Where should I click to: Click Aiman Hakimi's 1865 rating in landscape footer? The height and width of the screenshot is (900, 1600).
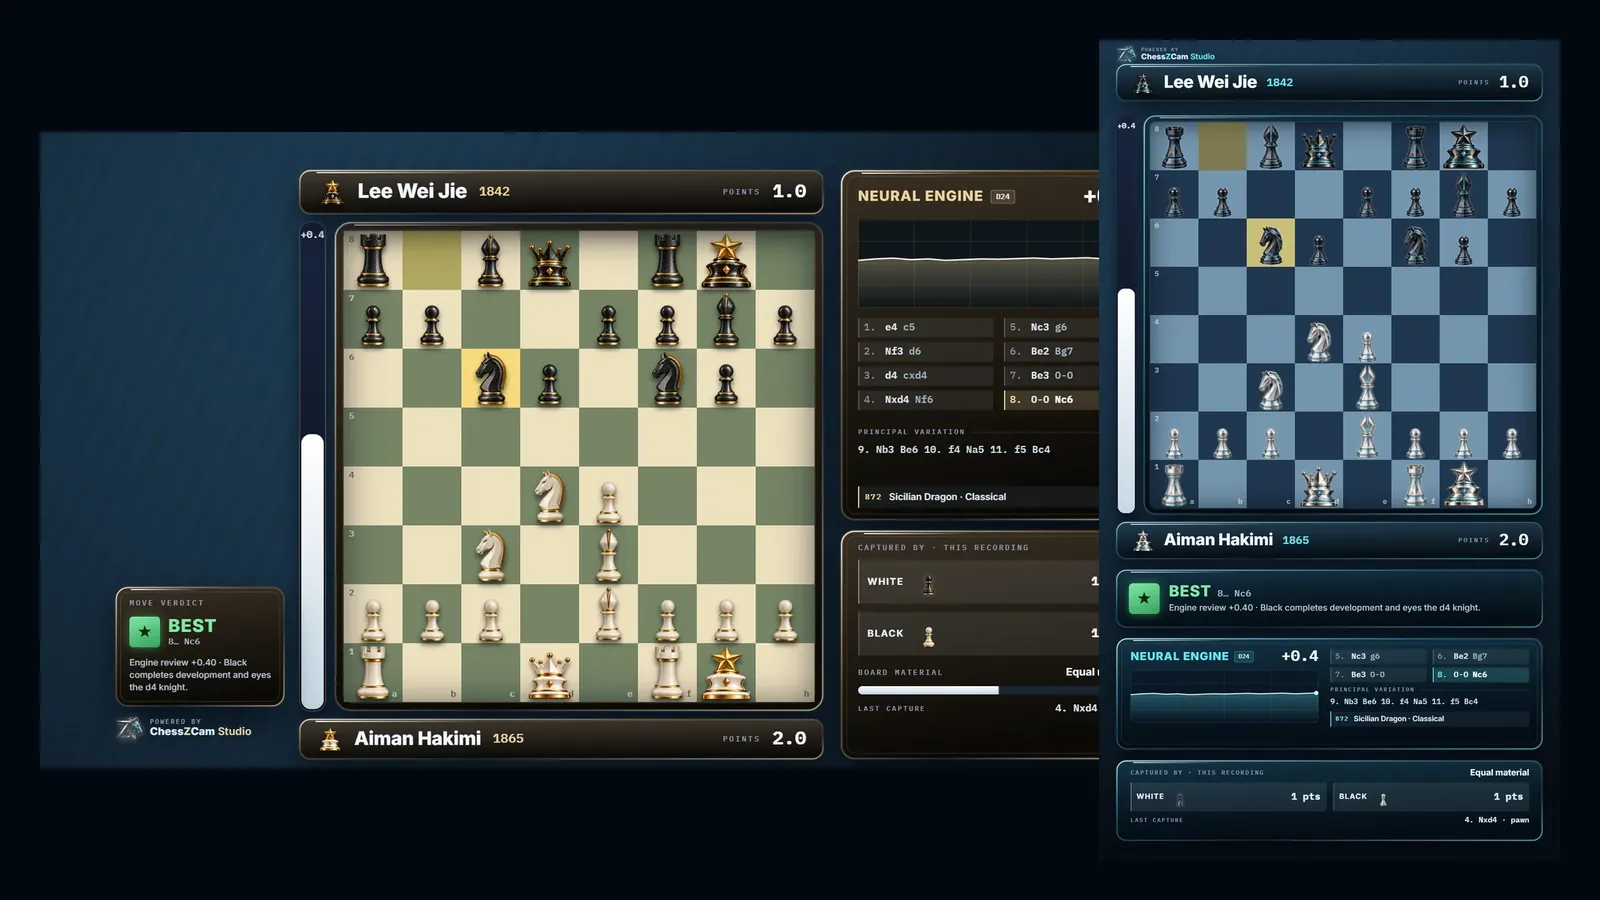[508, 739]
